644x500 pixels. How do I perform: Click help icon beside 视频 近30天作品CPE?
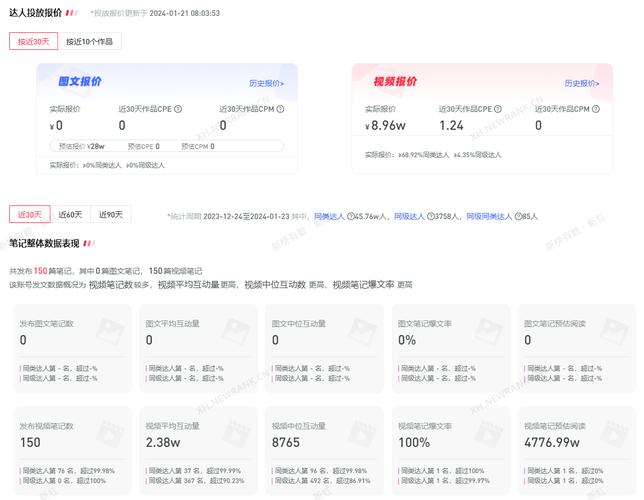click(496, 109)
